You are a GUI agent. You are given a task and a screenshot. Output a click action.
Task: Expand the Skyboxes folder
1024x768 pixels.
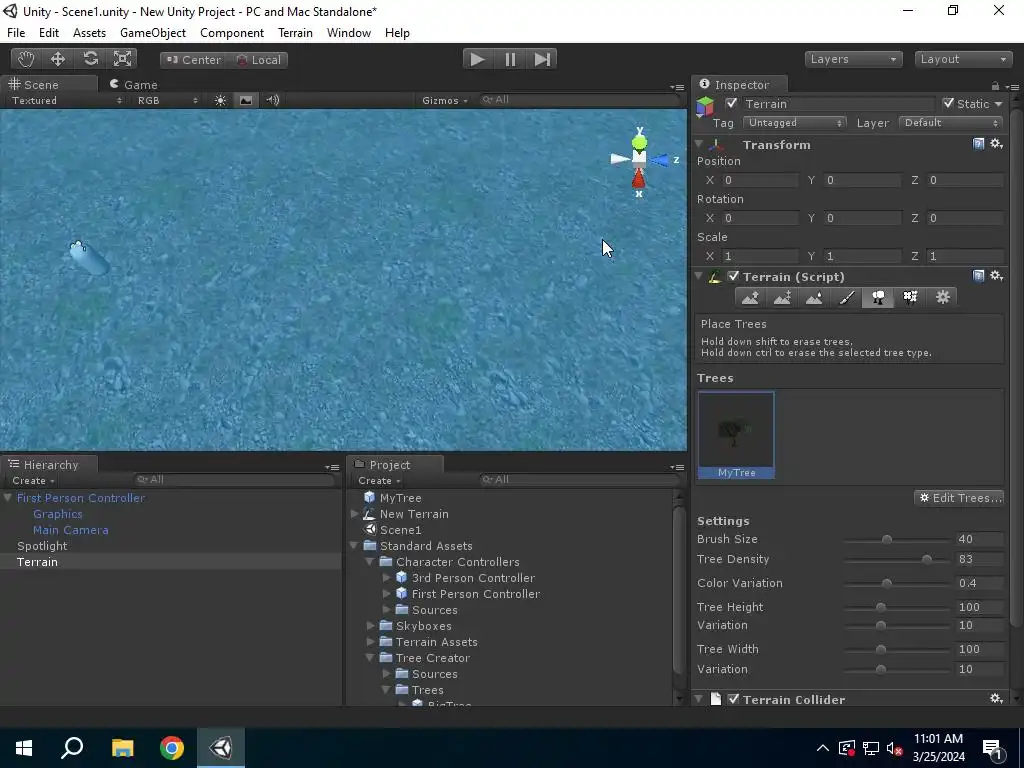click(x=370, y=626)
